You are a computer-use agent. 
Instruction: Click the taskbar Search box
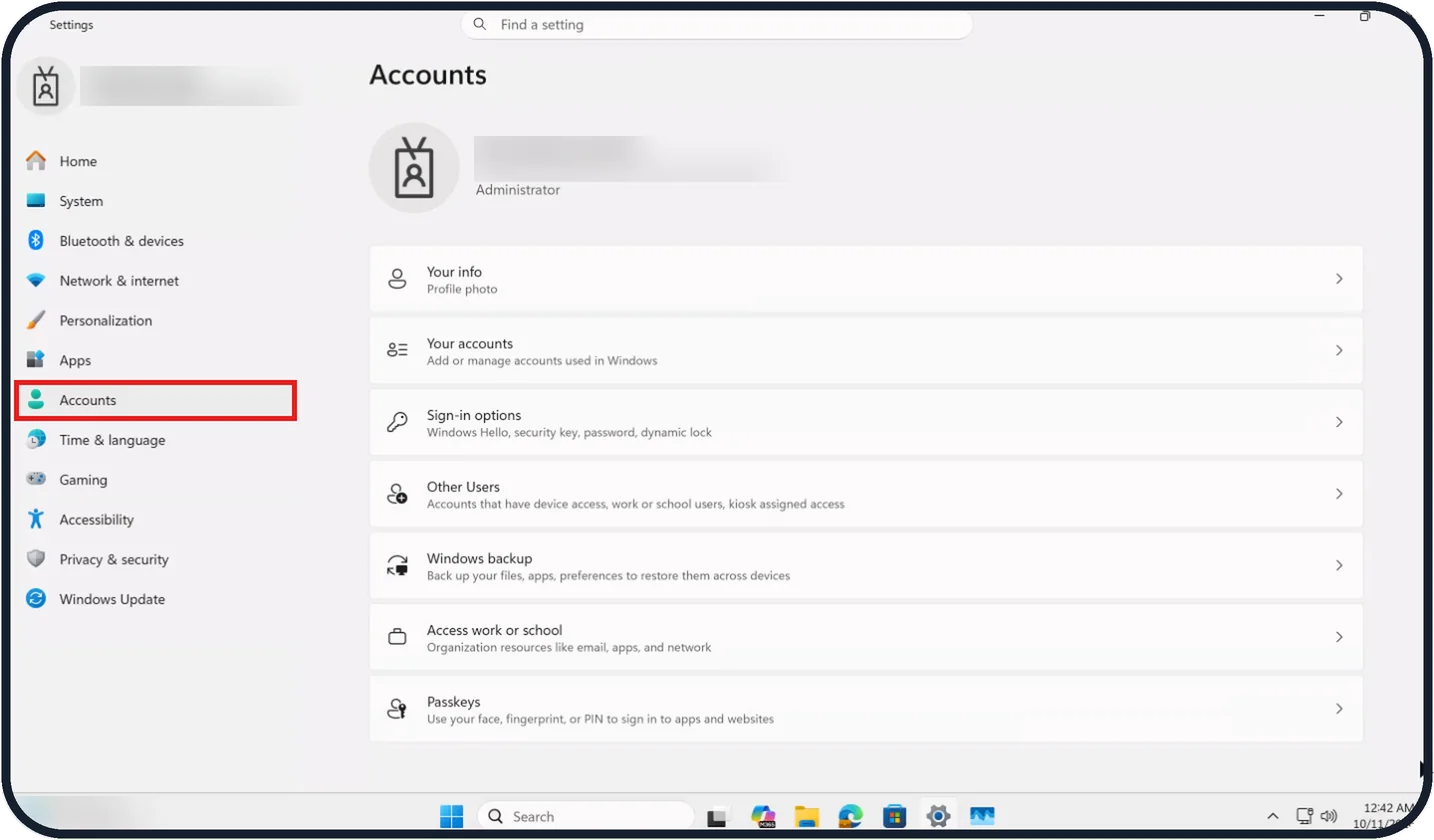586,816
